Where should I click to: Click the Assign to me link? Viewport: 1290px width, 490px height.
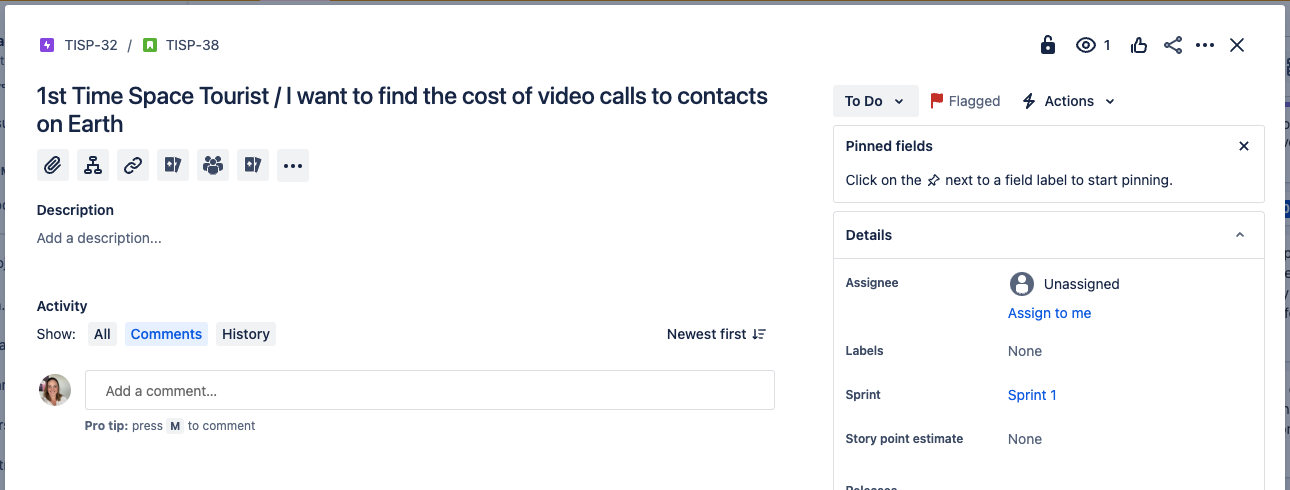[x=1049, y=313]
